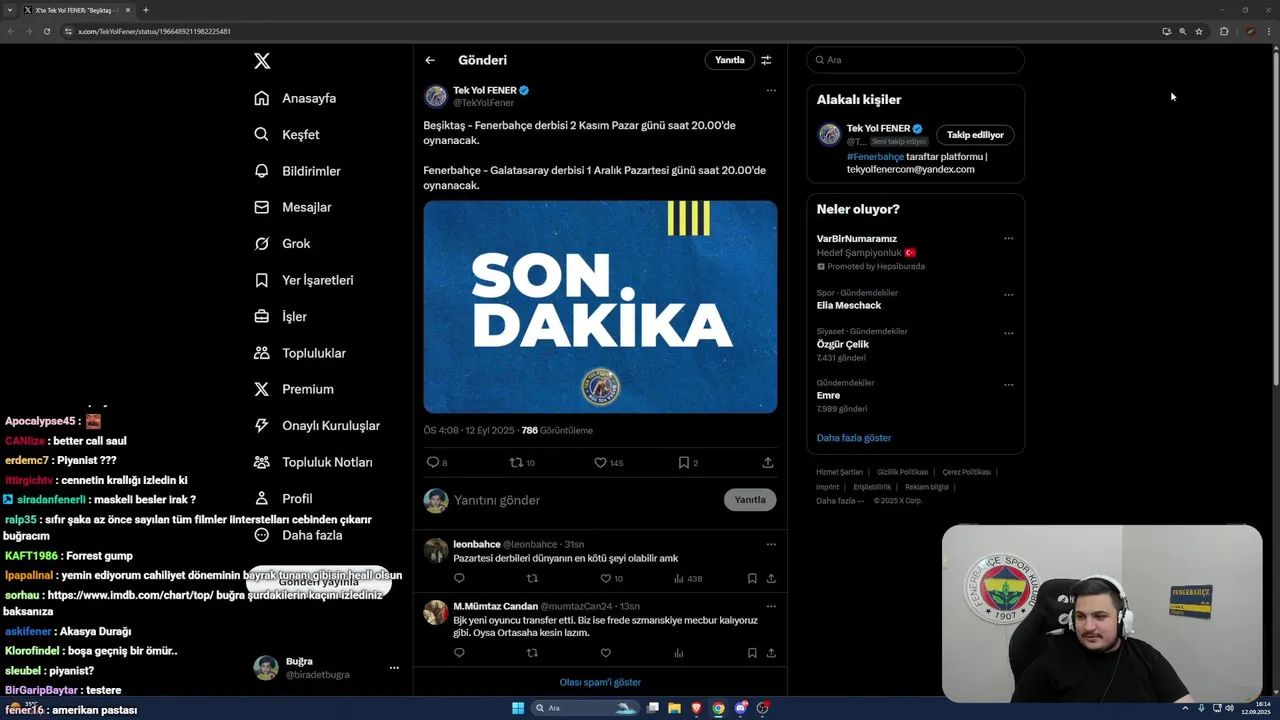Click the Premium X icon
Screen dimensions: 1280x720
262,389
